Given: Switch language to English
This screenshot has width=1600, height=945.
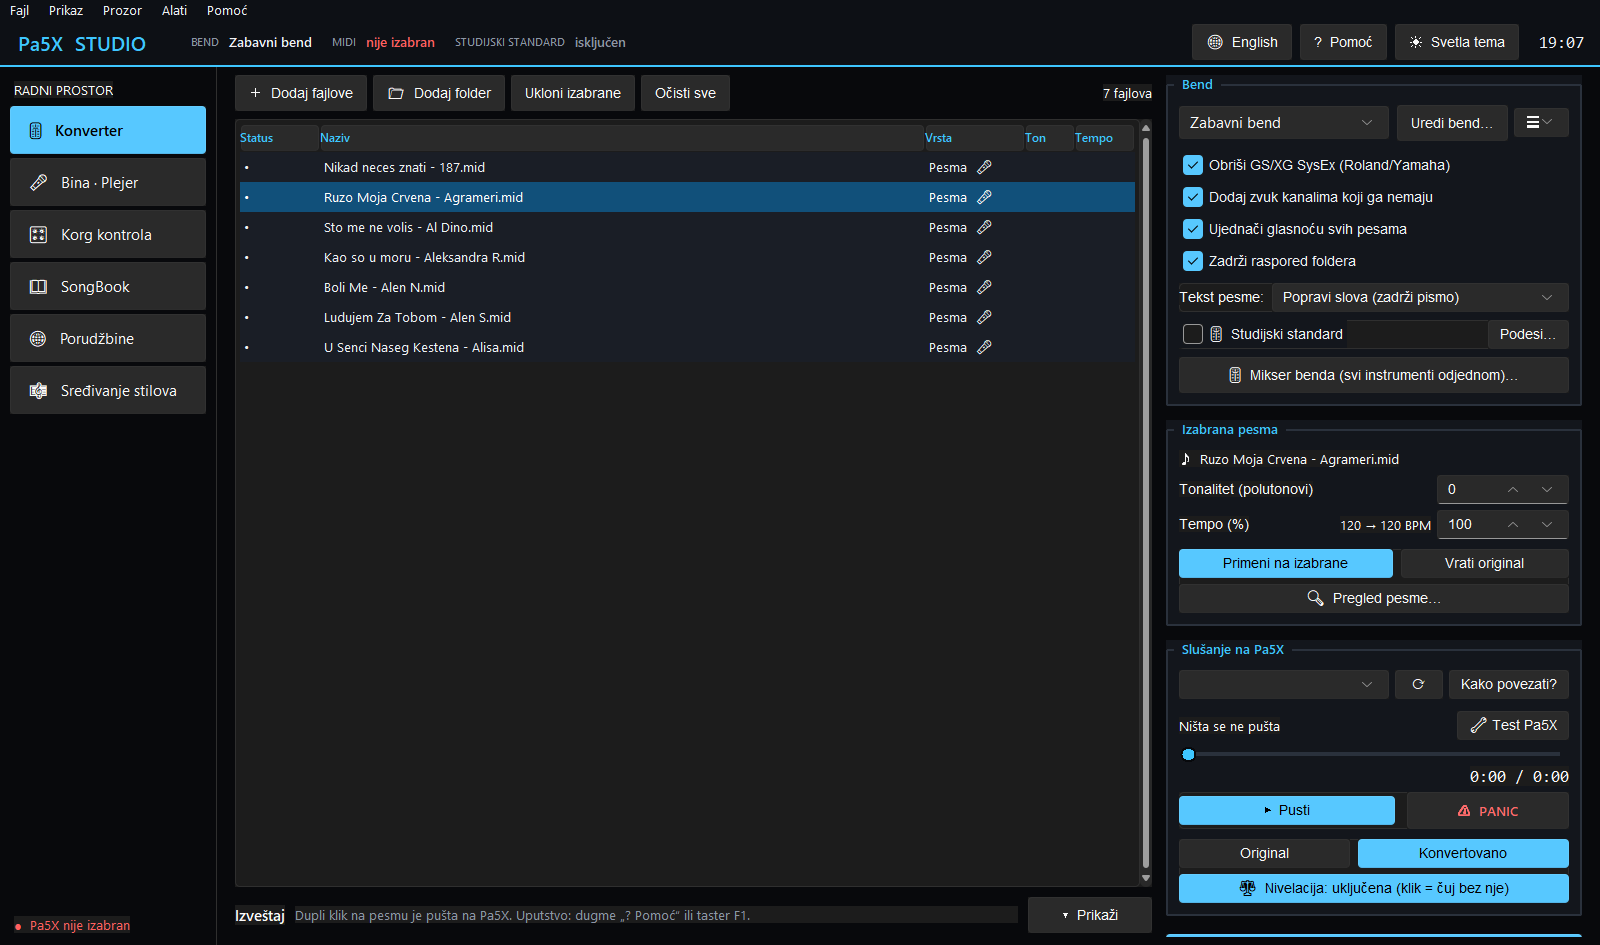Looking at the screenshot, I should [1242, 42].
